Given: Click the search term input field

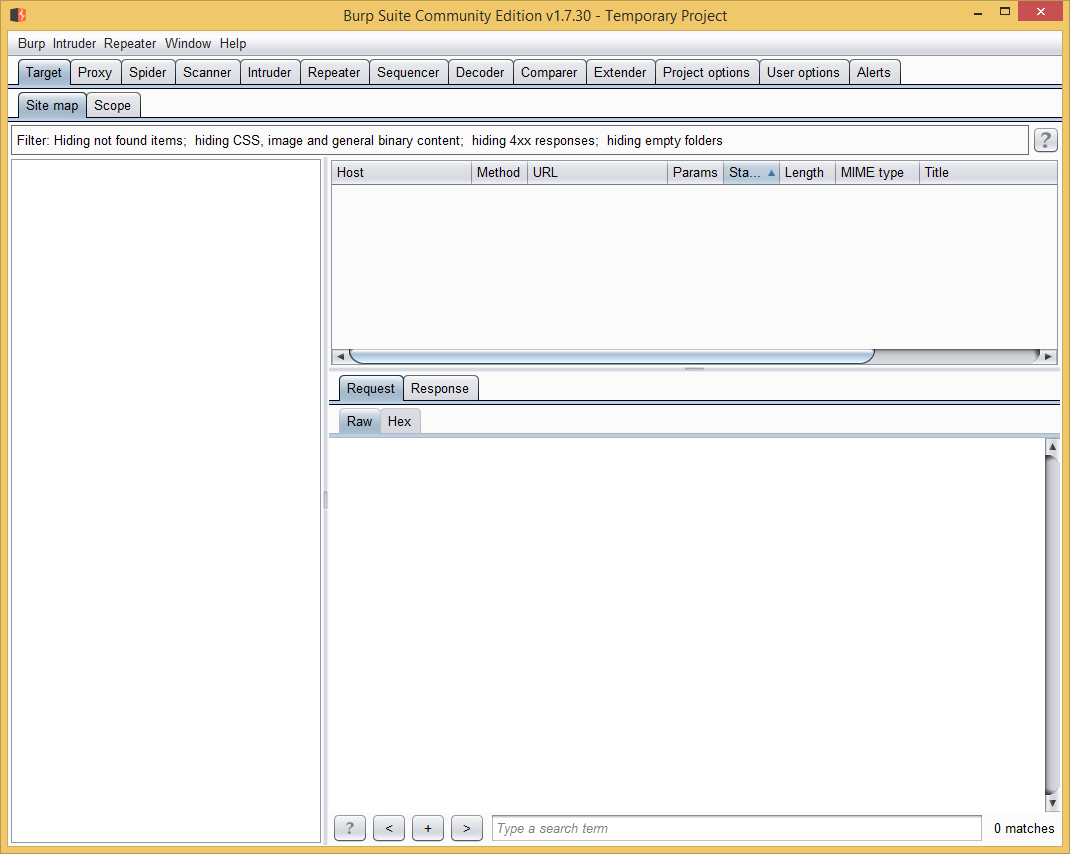Looking at the screenshot, I should coord(736,828).
